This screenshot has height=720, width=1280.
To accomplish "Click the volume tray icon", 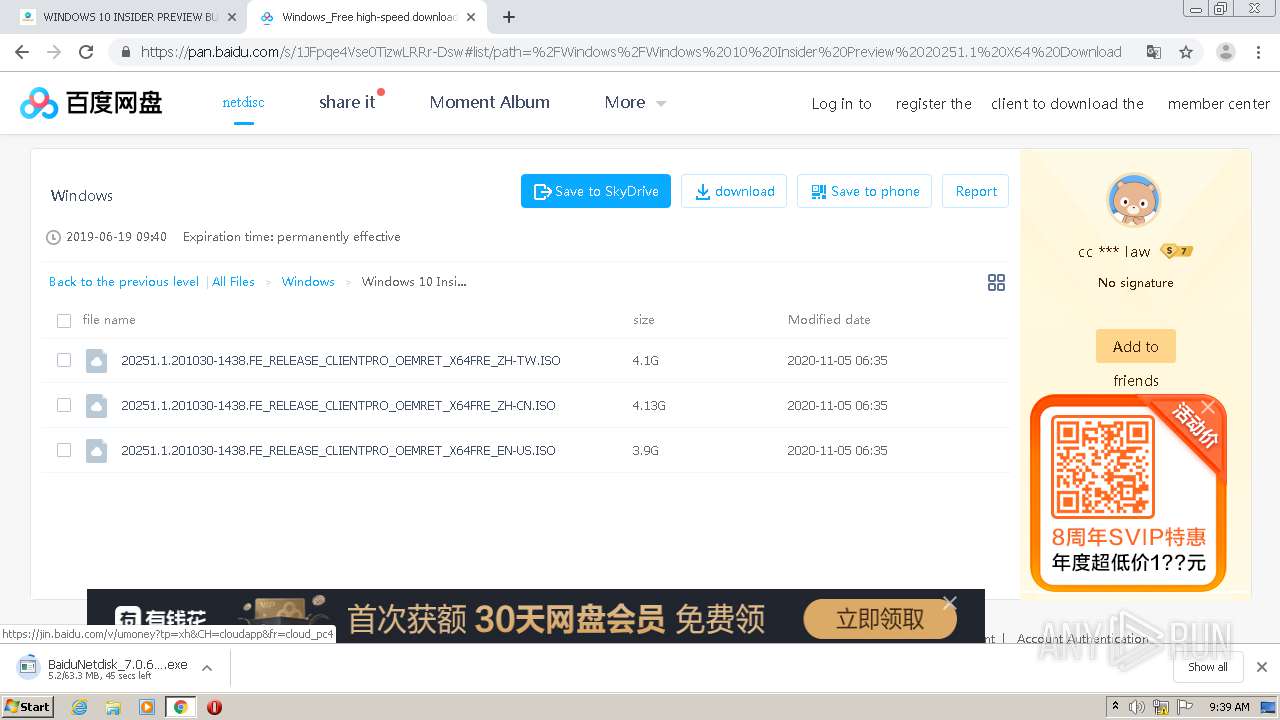I will [1137, 707].
